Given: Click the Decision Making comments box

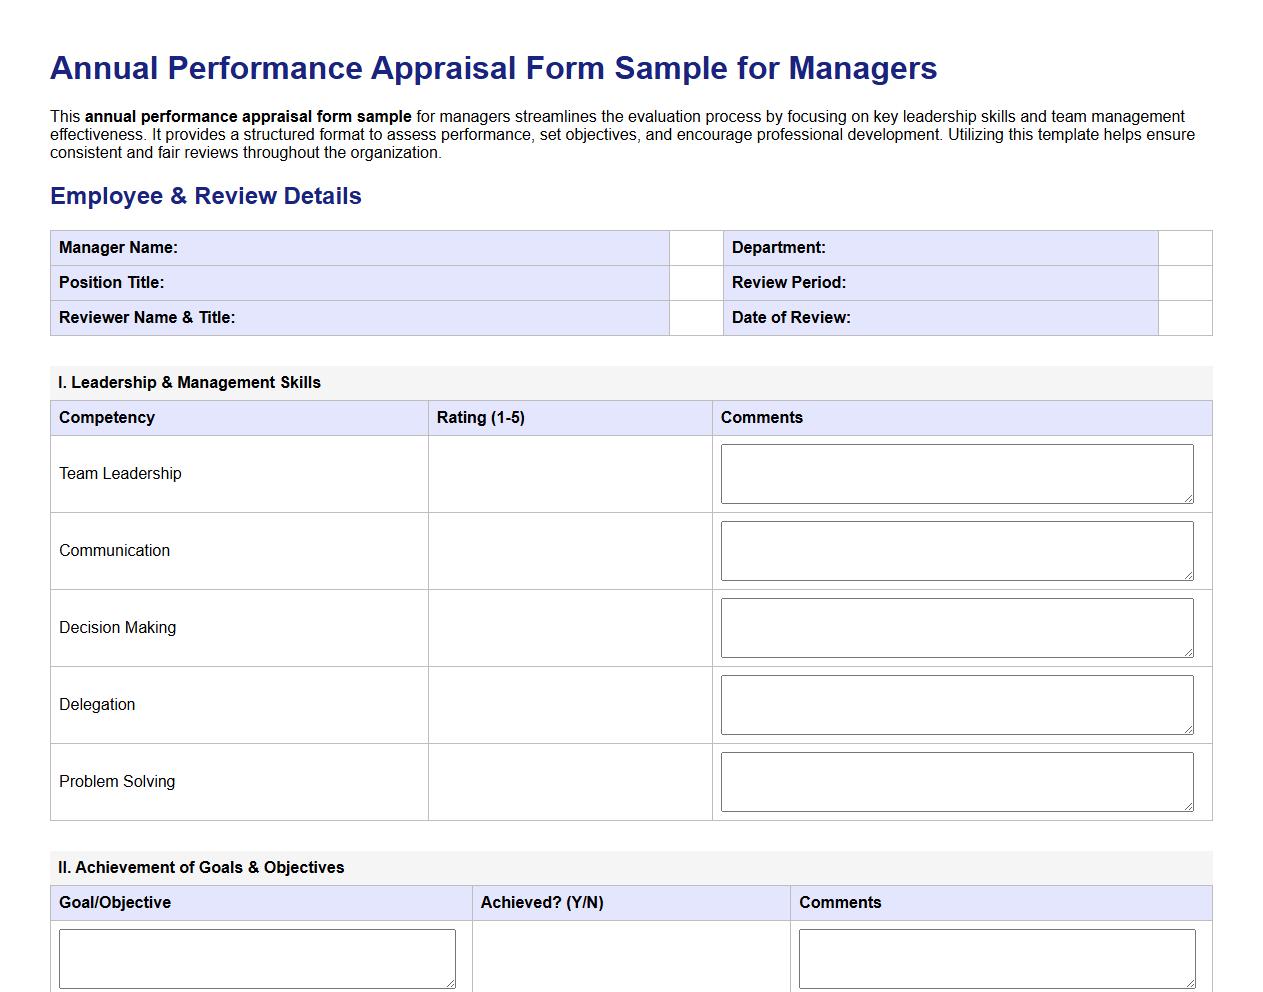Looking at the screenshot, I should point(956,627).
